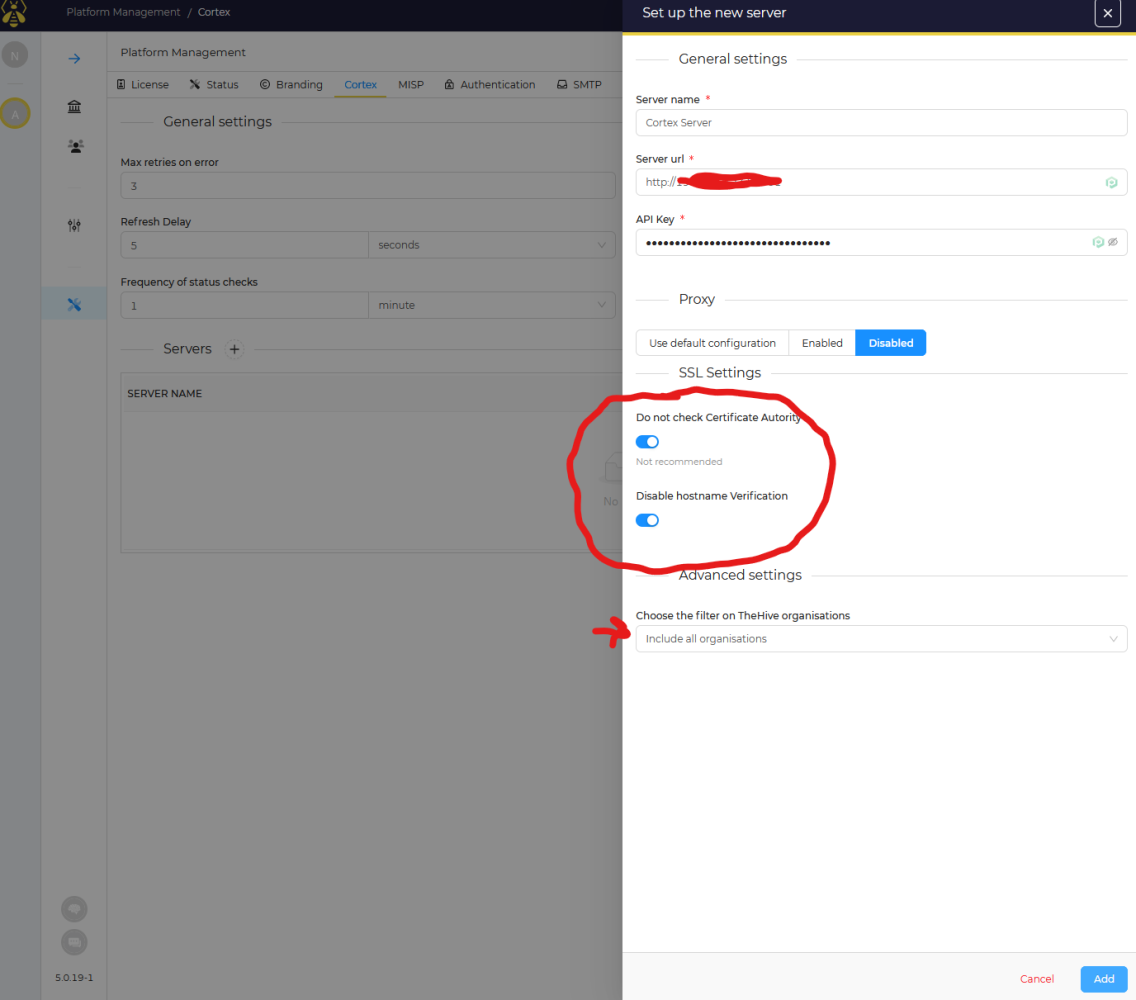
Task: Open the Refresh Delay seconds unit dropdown
Action: 492,244
